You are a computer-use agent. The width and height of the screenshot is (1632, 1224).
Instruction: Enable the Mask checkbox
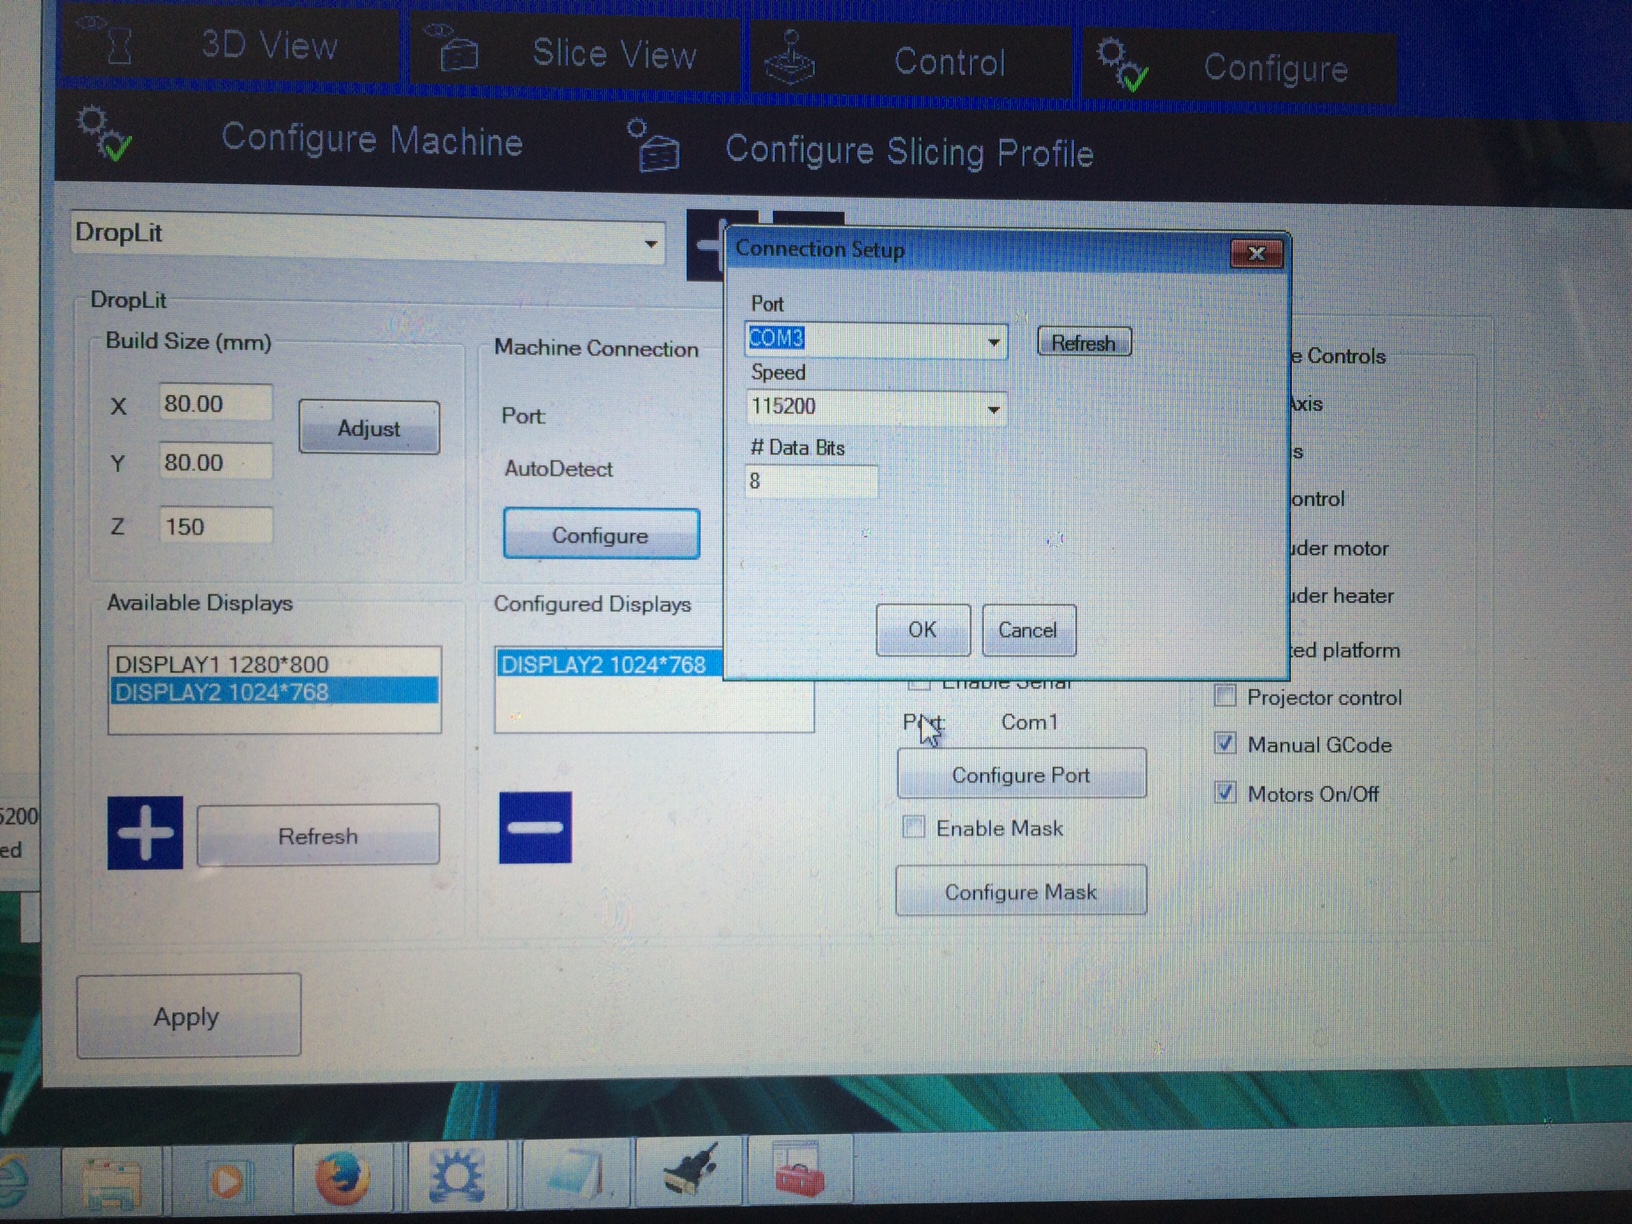tap(913, 827)
